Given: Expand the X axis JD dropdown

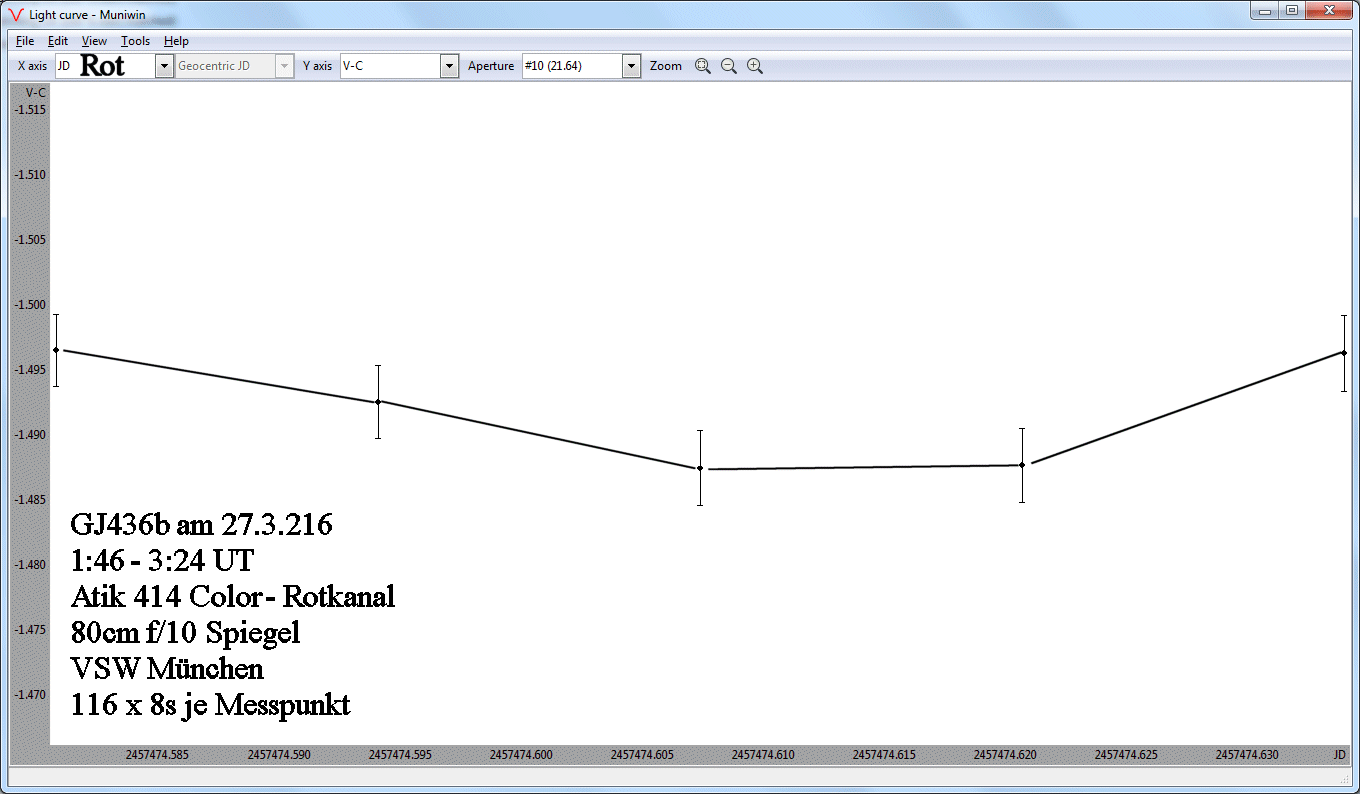Looking at the screenshot, I should pos(164,66).
